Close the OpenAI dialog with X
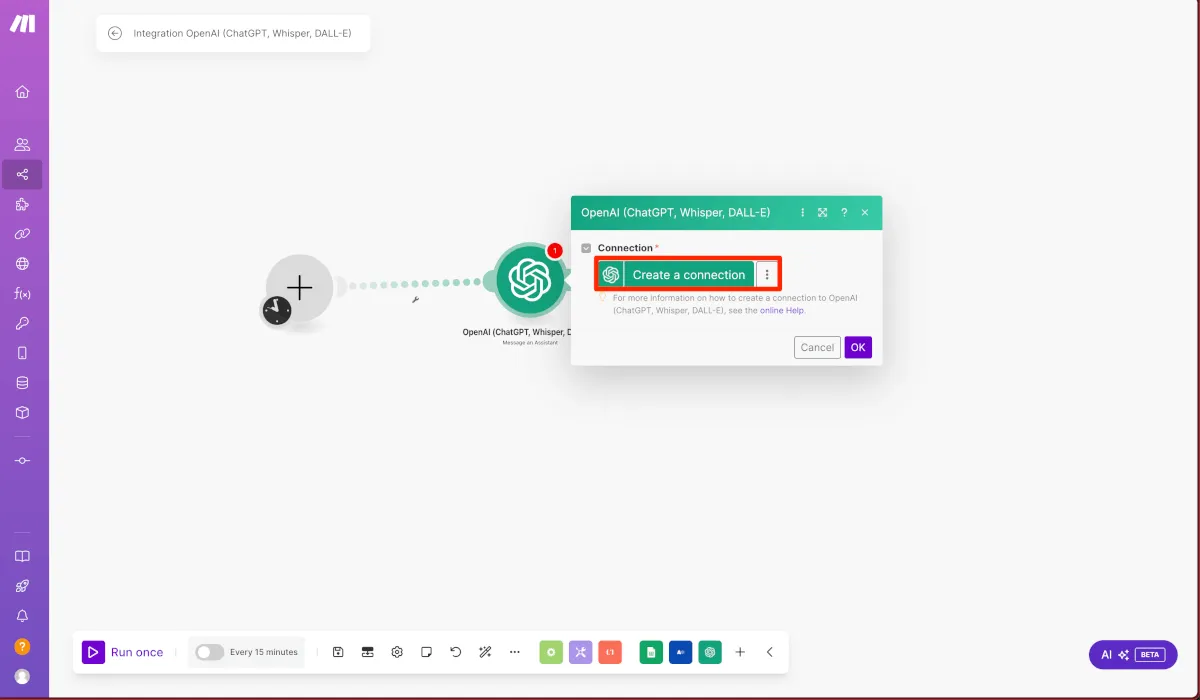Image resolution: width=1200 pixels, height=700 pixels. (x=865, y=213)
